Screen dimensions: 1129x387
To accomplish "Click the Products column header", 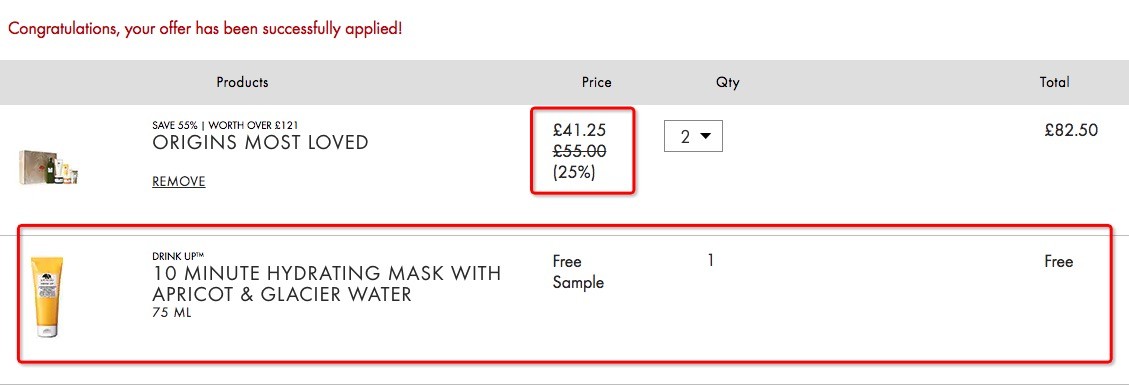I will 242,82.
